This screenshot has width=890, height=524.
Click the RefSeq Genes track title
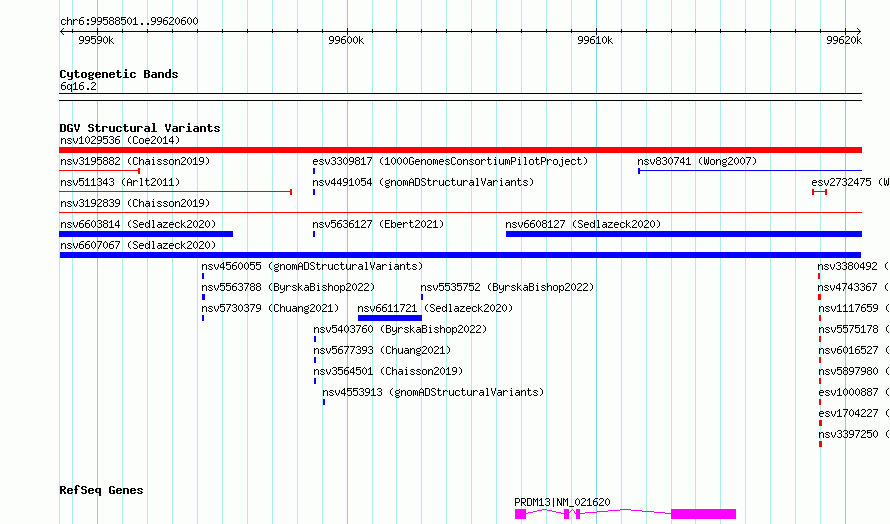pos(101,491)
